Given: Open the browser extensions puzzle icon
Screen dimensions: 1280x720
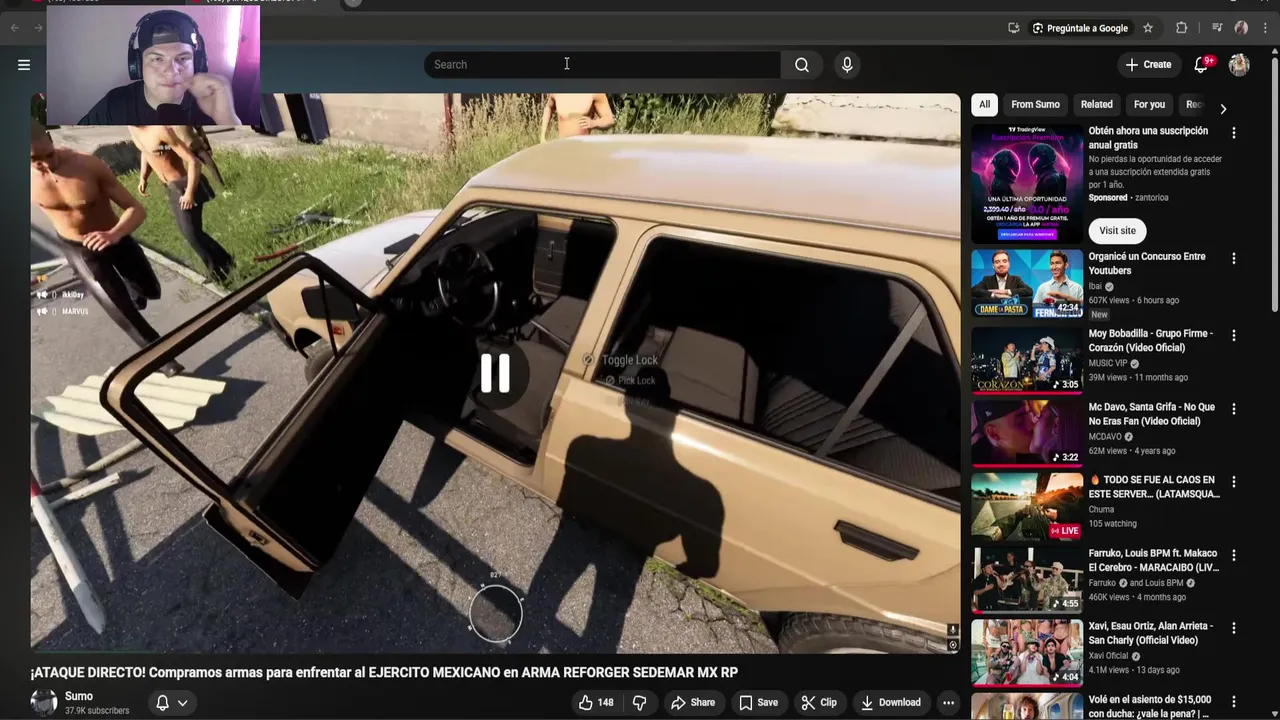Looking at the screenshot, I should coord(1182,28).
